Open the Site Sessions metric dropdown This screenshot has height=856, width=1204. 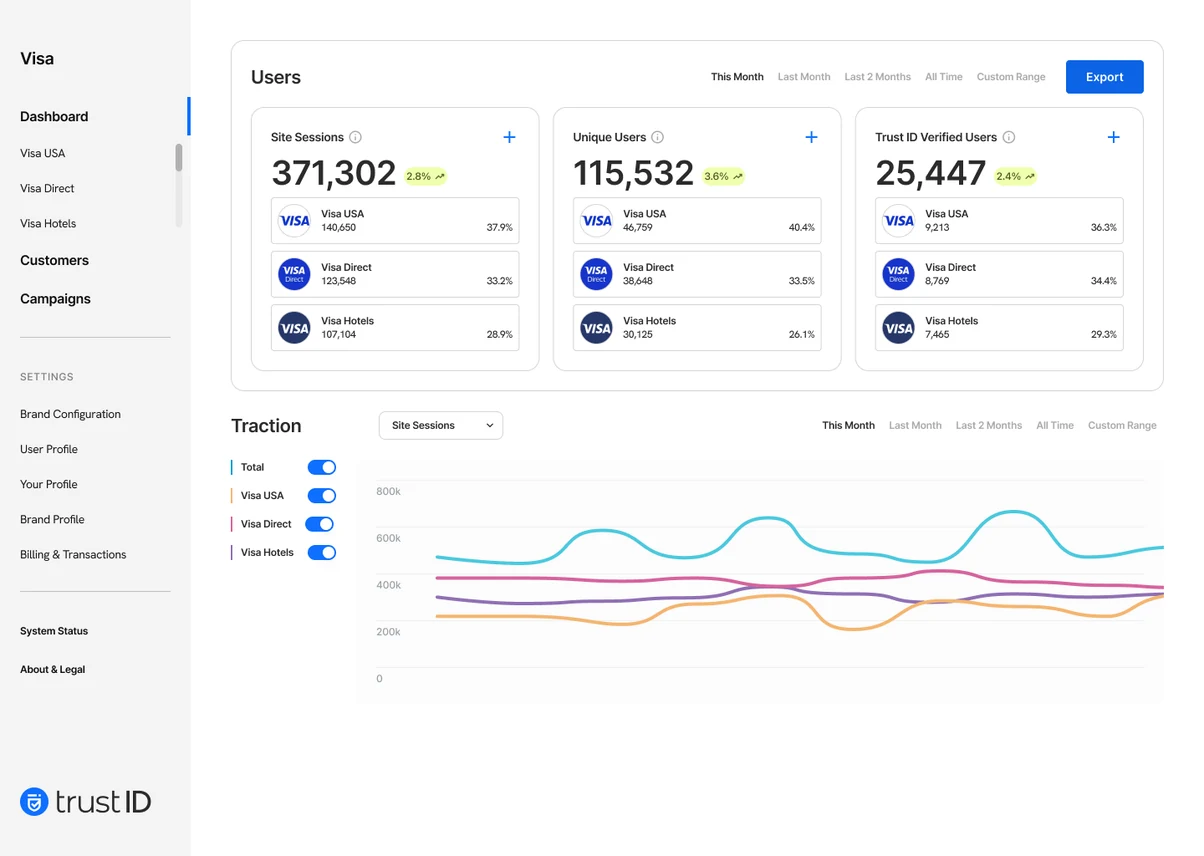pyautogui.click(x=441, y=425)
